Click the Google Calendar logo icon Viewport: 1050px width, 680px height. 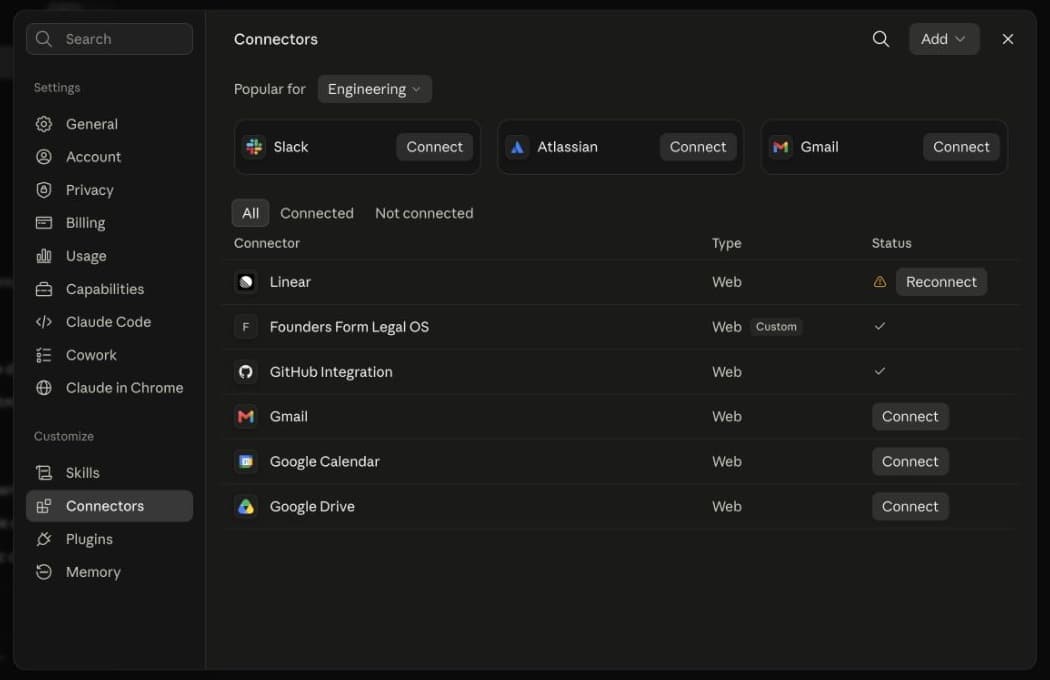[x=246, y=462]
